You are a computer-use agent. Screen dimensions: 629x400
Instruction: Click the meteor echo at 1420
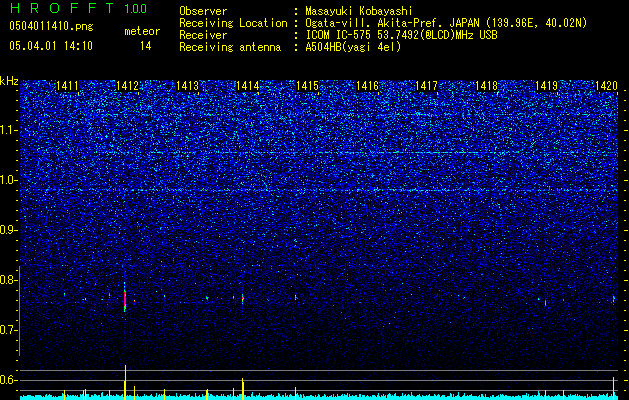(x=613, y=298)
